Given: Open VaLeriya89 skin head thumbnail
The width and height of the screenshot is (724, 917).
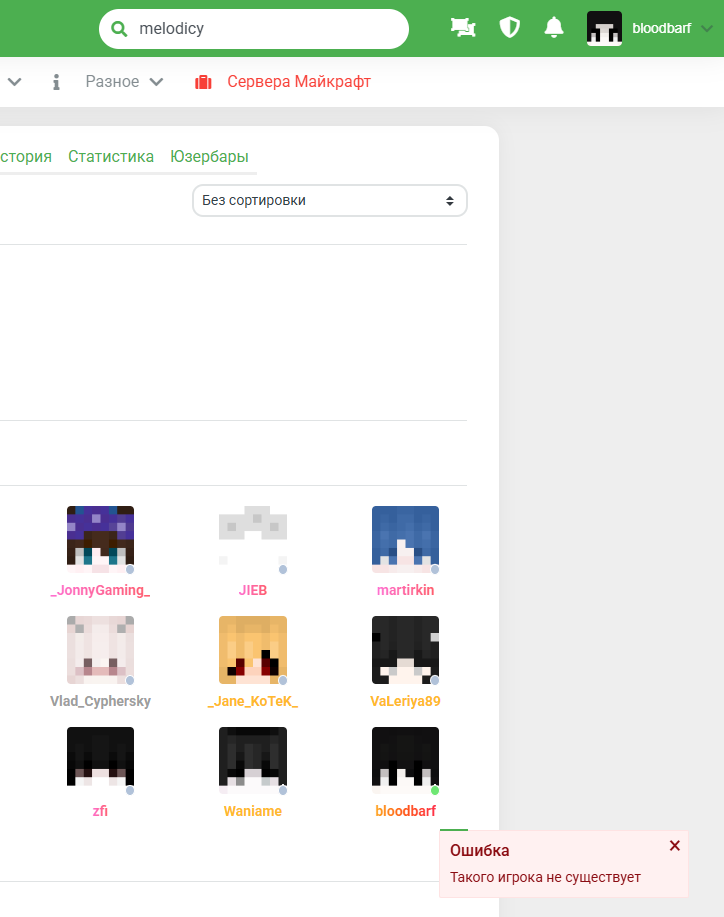Looking at the screenshot, I should (405, 650).
